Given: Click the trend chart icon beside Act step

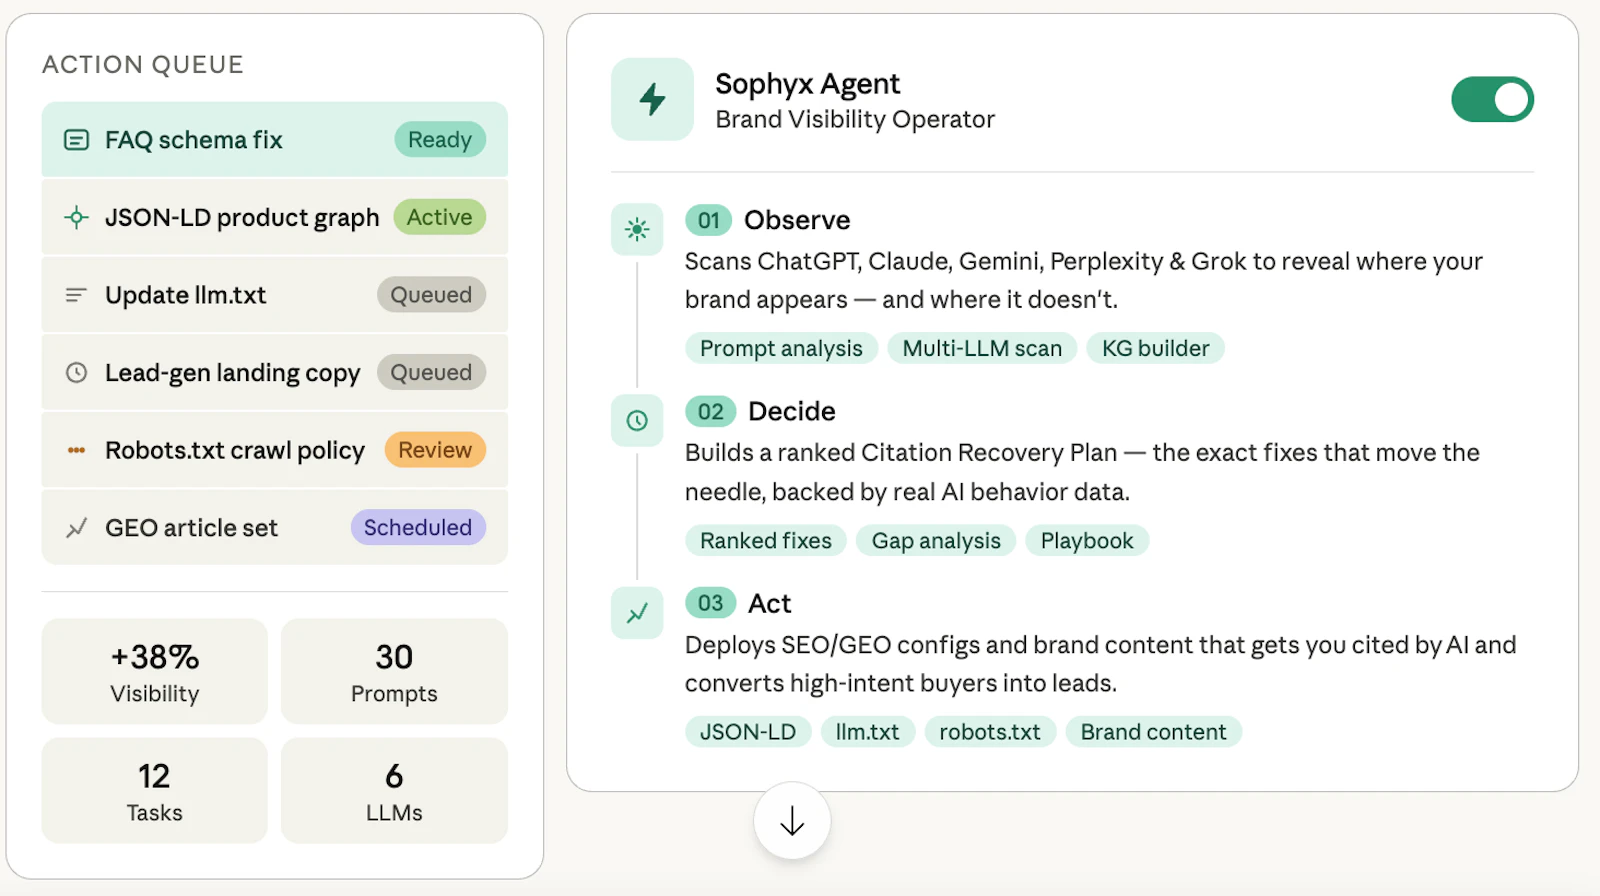Looking at the screenshot, I should pos(637,613).
